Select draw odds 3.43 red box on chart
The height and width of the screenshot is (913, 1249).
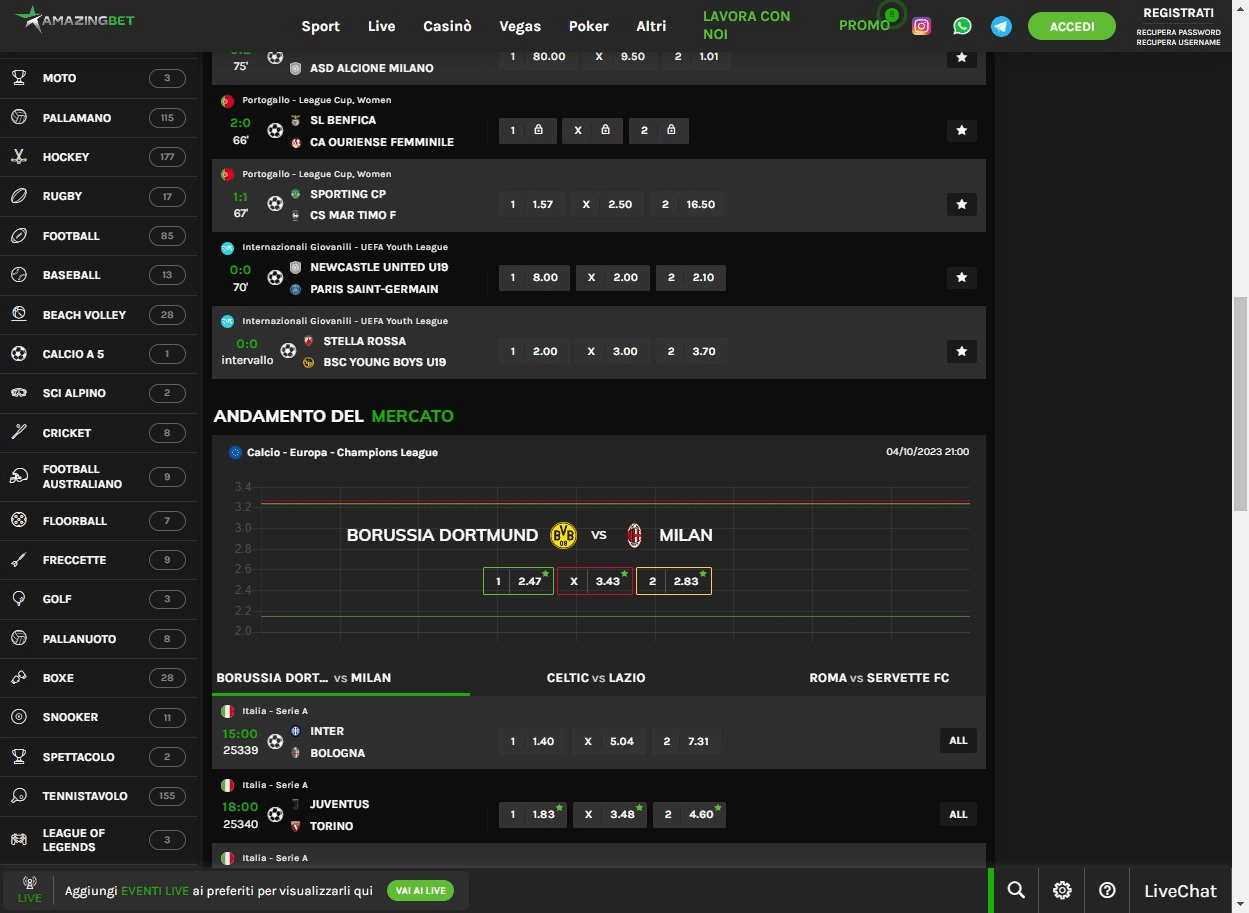[x=595, y=581]
